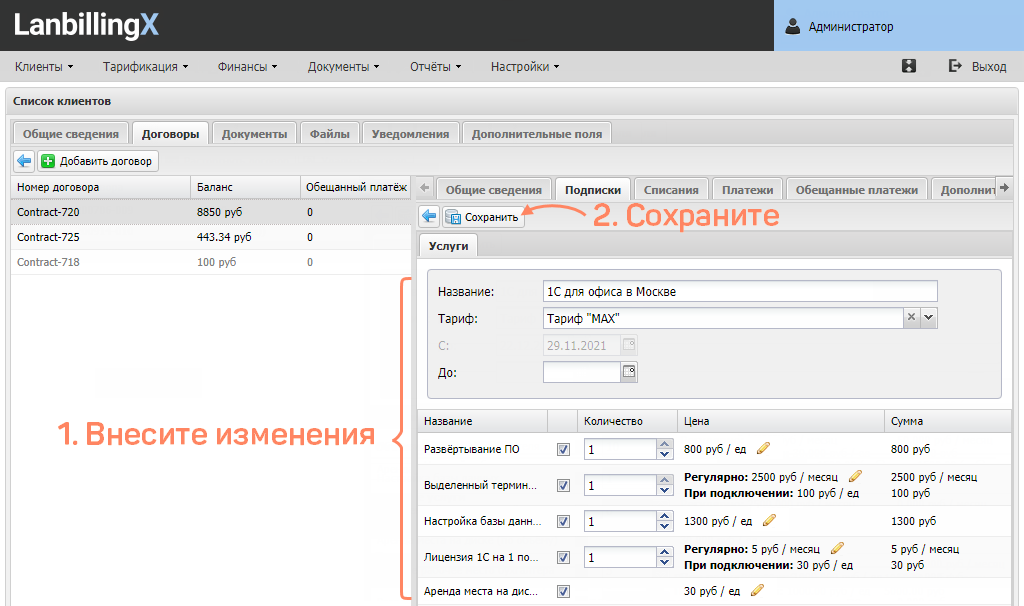
Task: Click the right scroll arrow after the Дополнит tab
Action: coord(1003,187)
